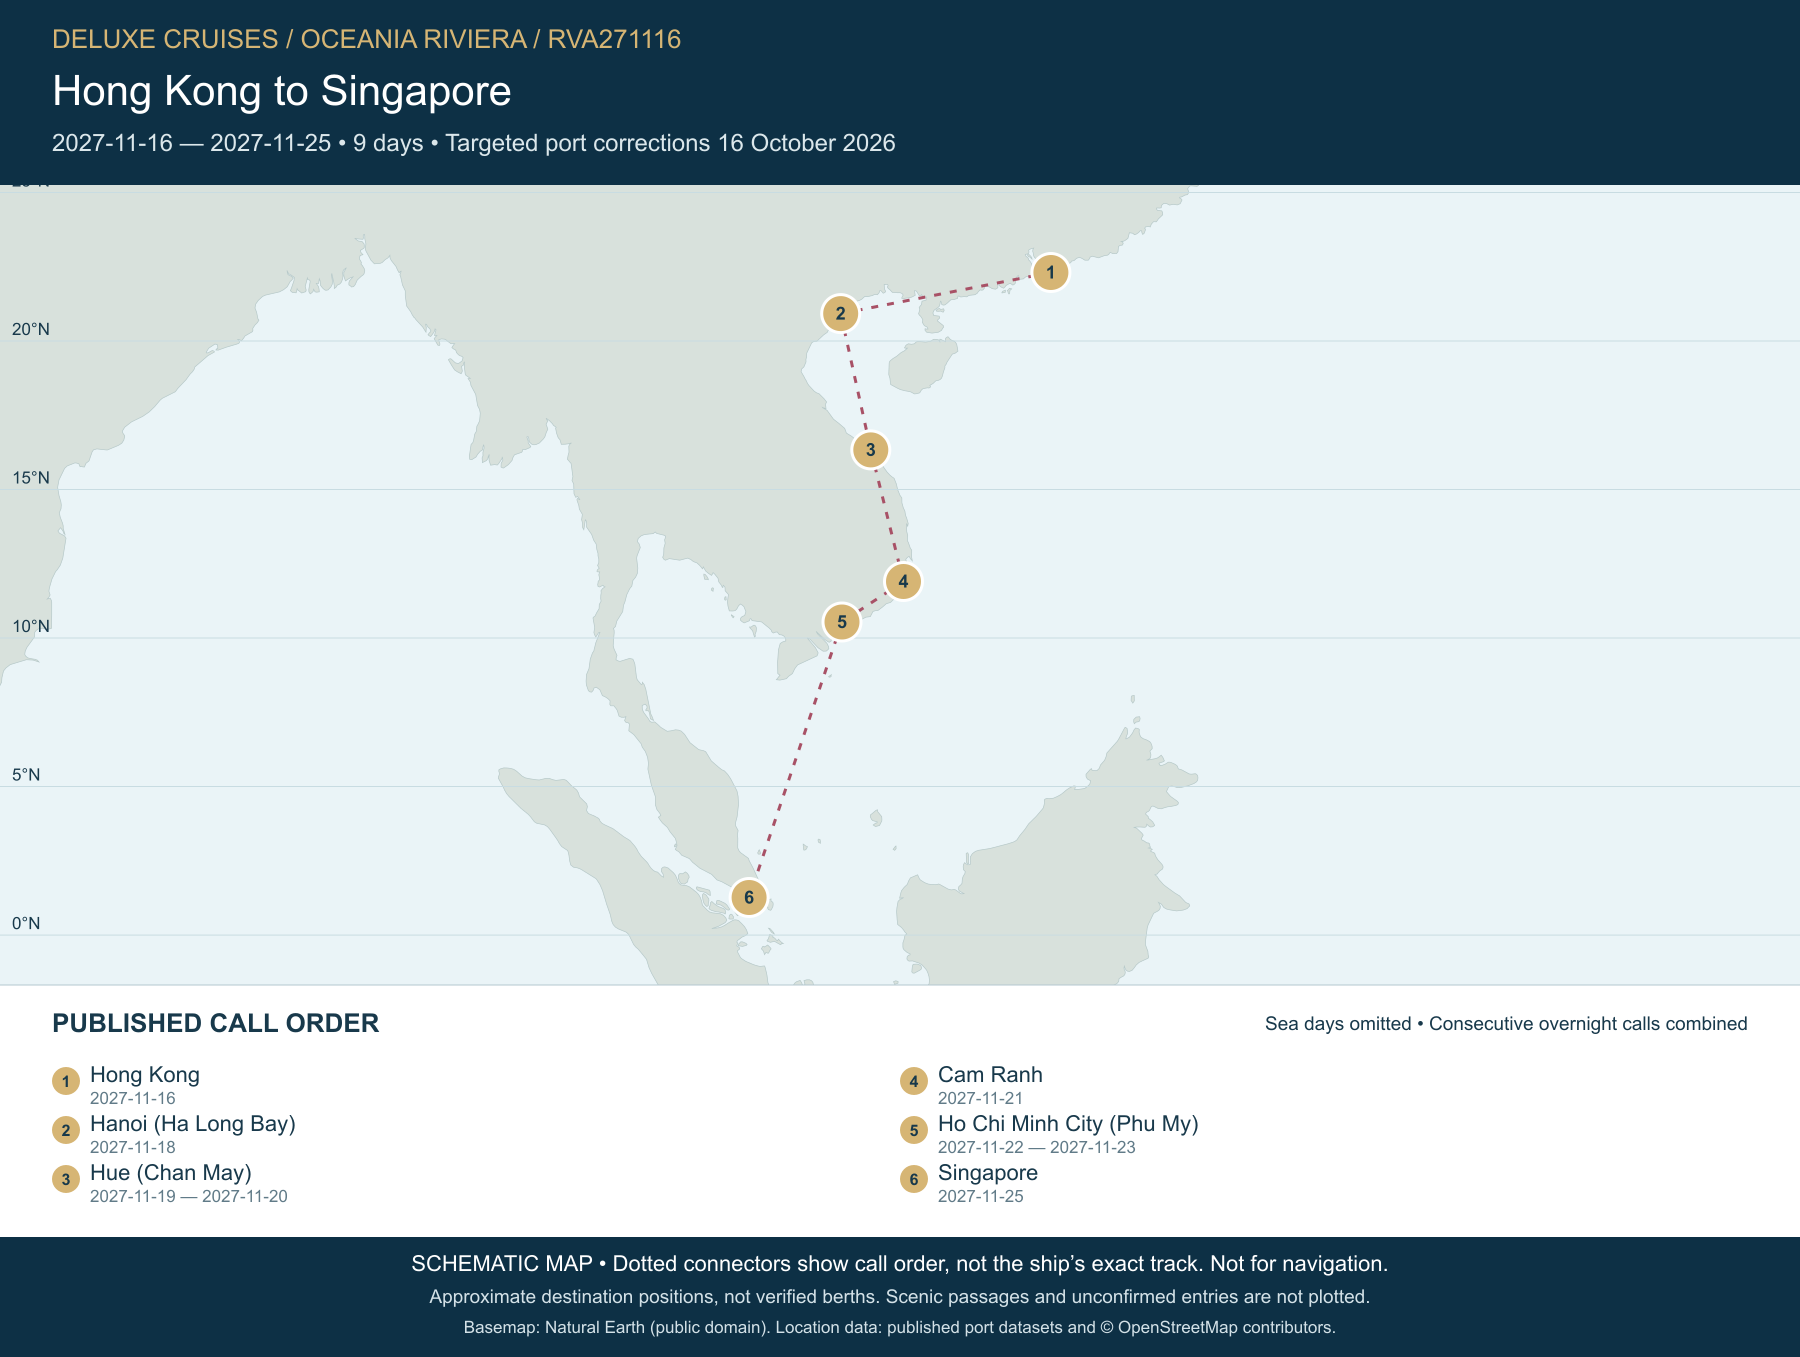The image size is (1800, 1357).
Task: Click 'Hanoi (Ha Long Bay)' legend entry
Action: coord(193,1124)
